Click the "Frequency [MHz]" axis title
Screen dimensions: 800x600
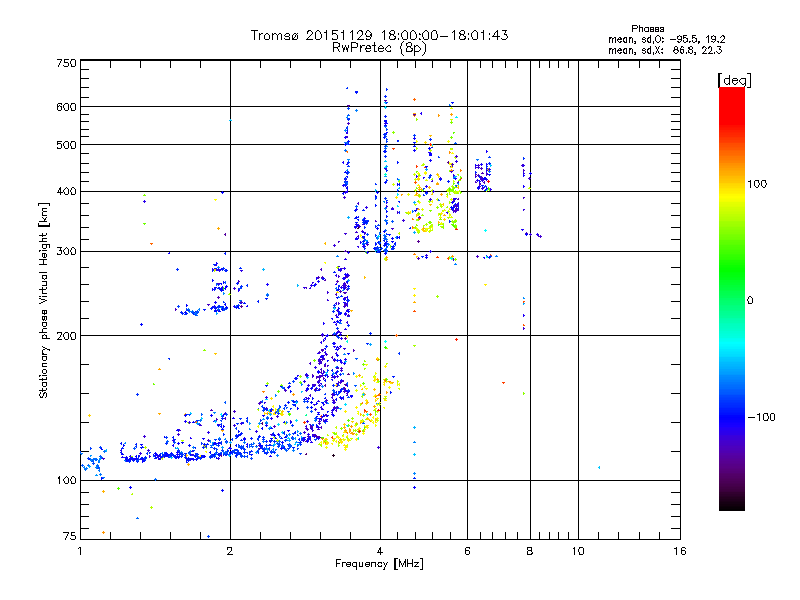tap(379, 564)
